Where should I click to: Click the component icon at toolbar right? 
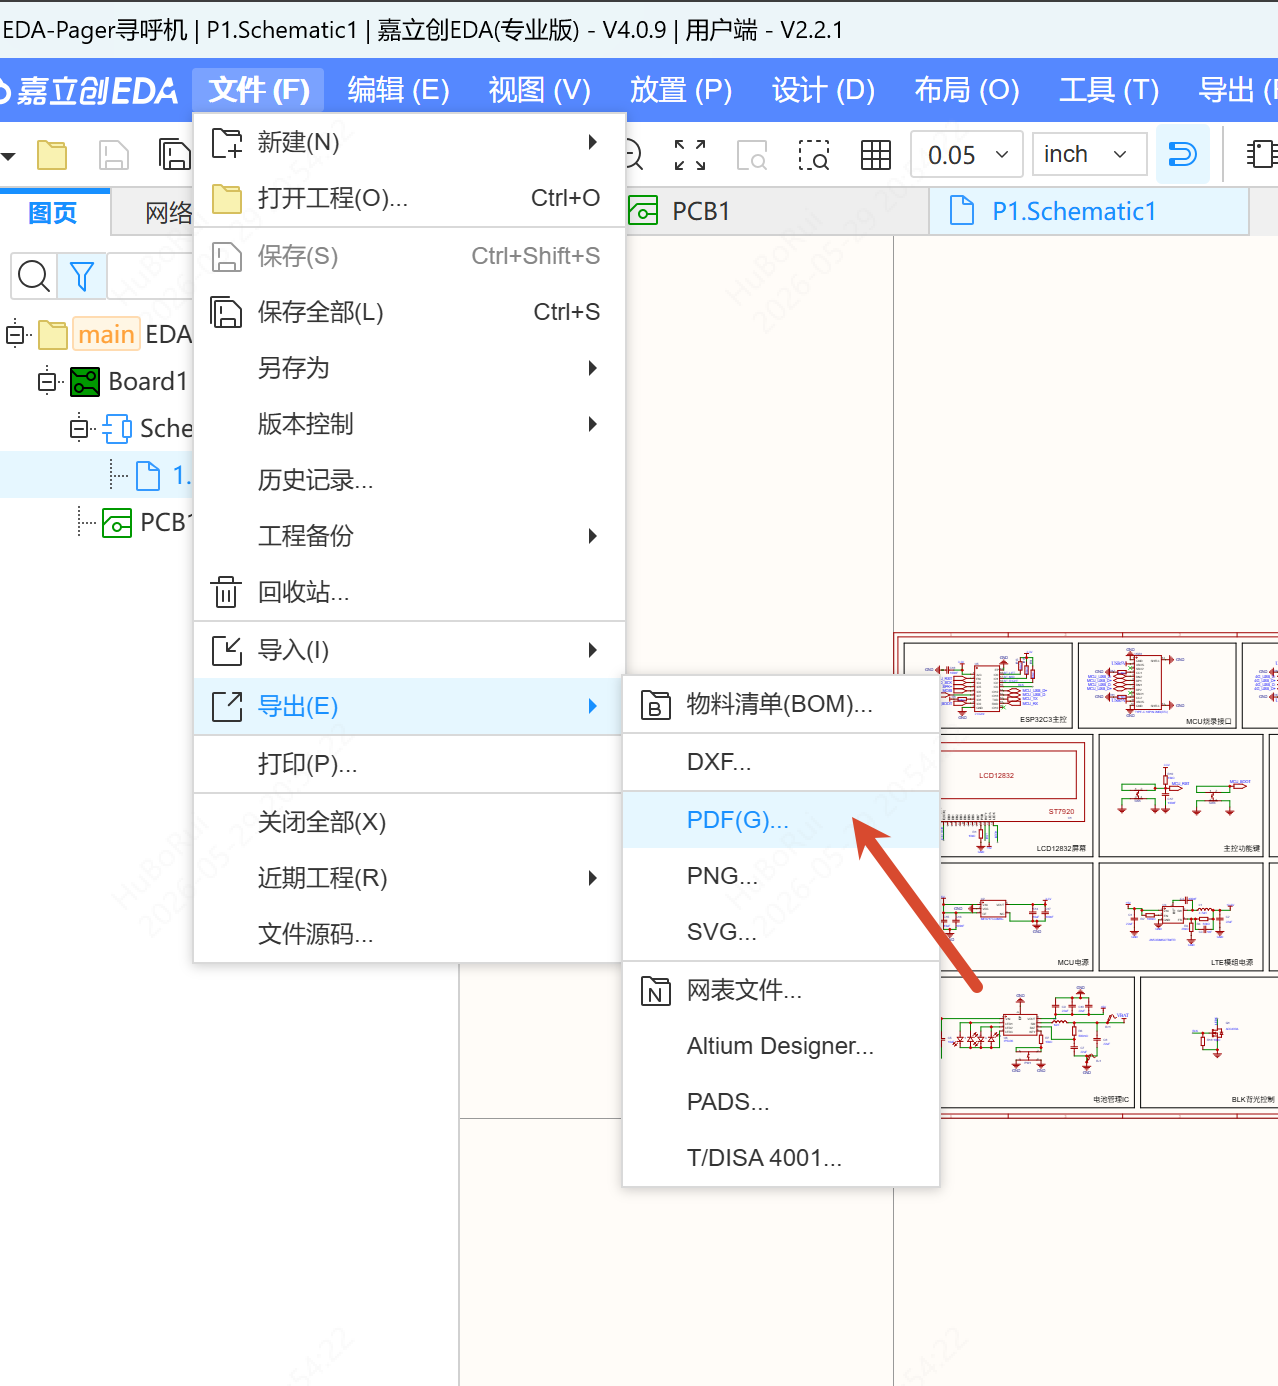(x=1262, y=154)
